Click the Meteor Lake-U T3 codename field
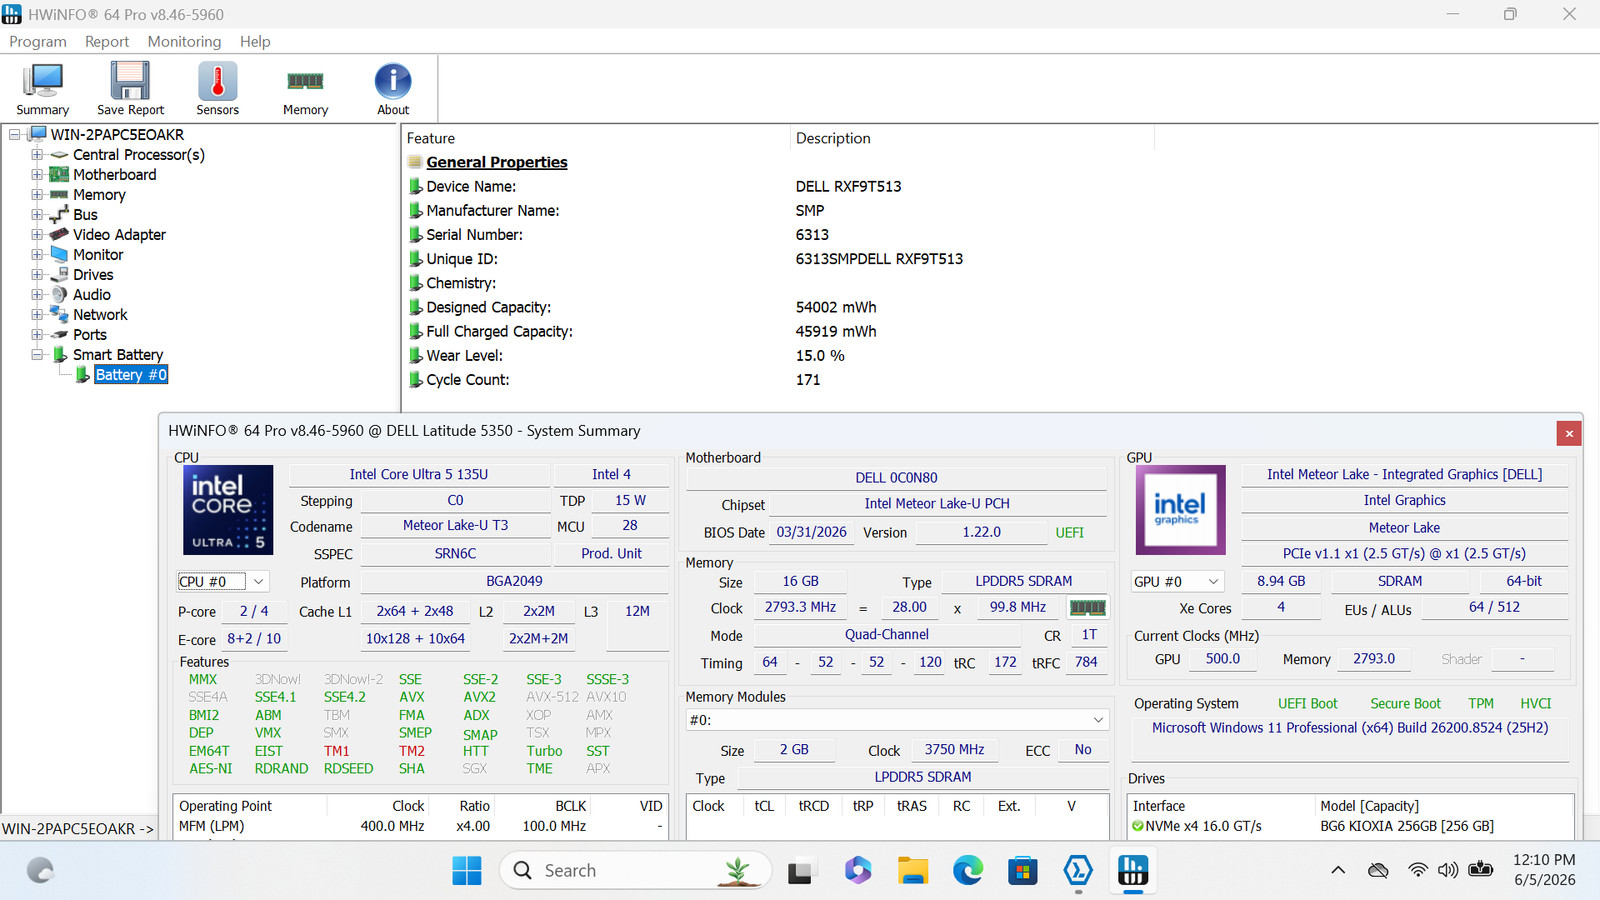 pos(455,526)
